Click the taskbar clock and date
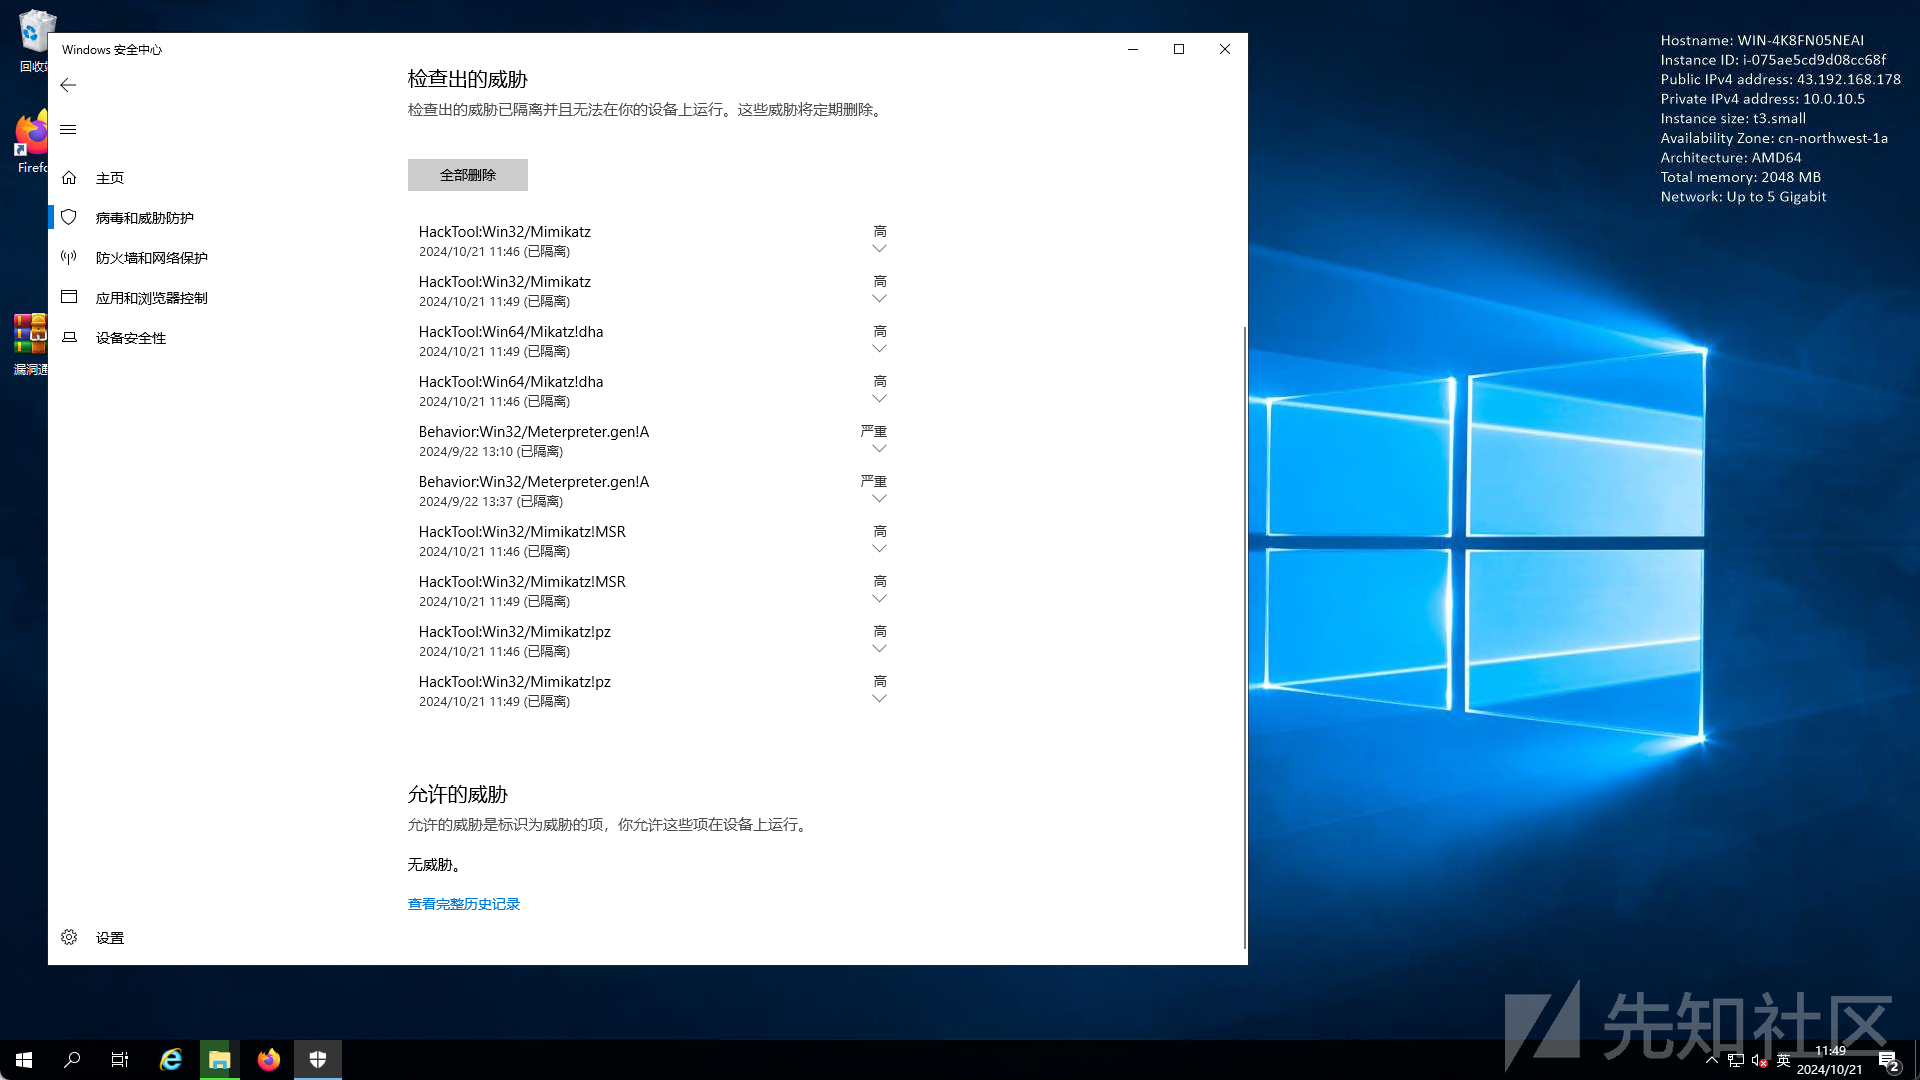The height and width of the screenshot is (1080, 1920). pos(1830,1060)
